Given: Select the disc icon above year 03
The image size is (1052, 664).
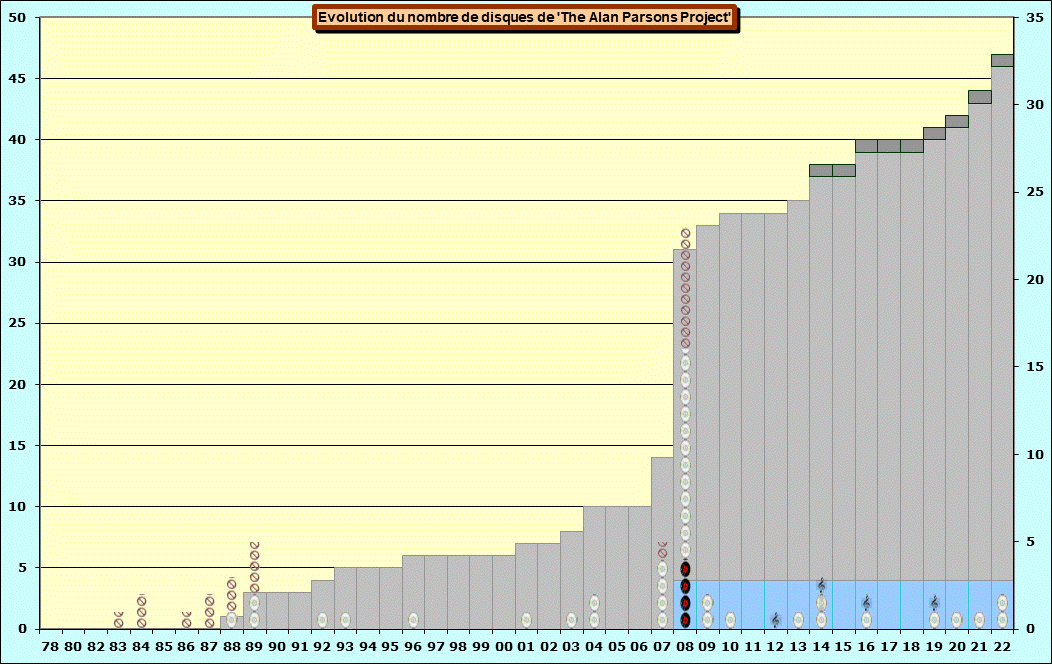Looking at the screenshot, I should (572, 620).
